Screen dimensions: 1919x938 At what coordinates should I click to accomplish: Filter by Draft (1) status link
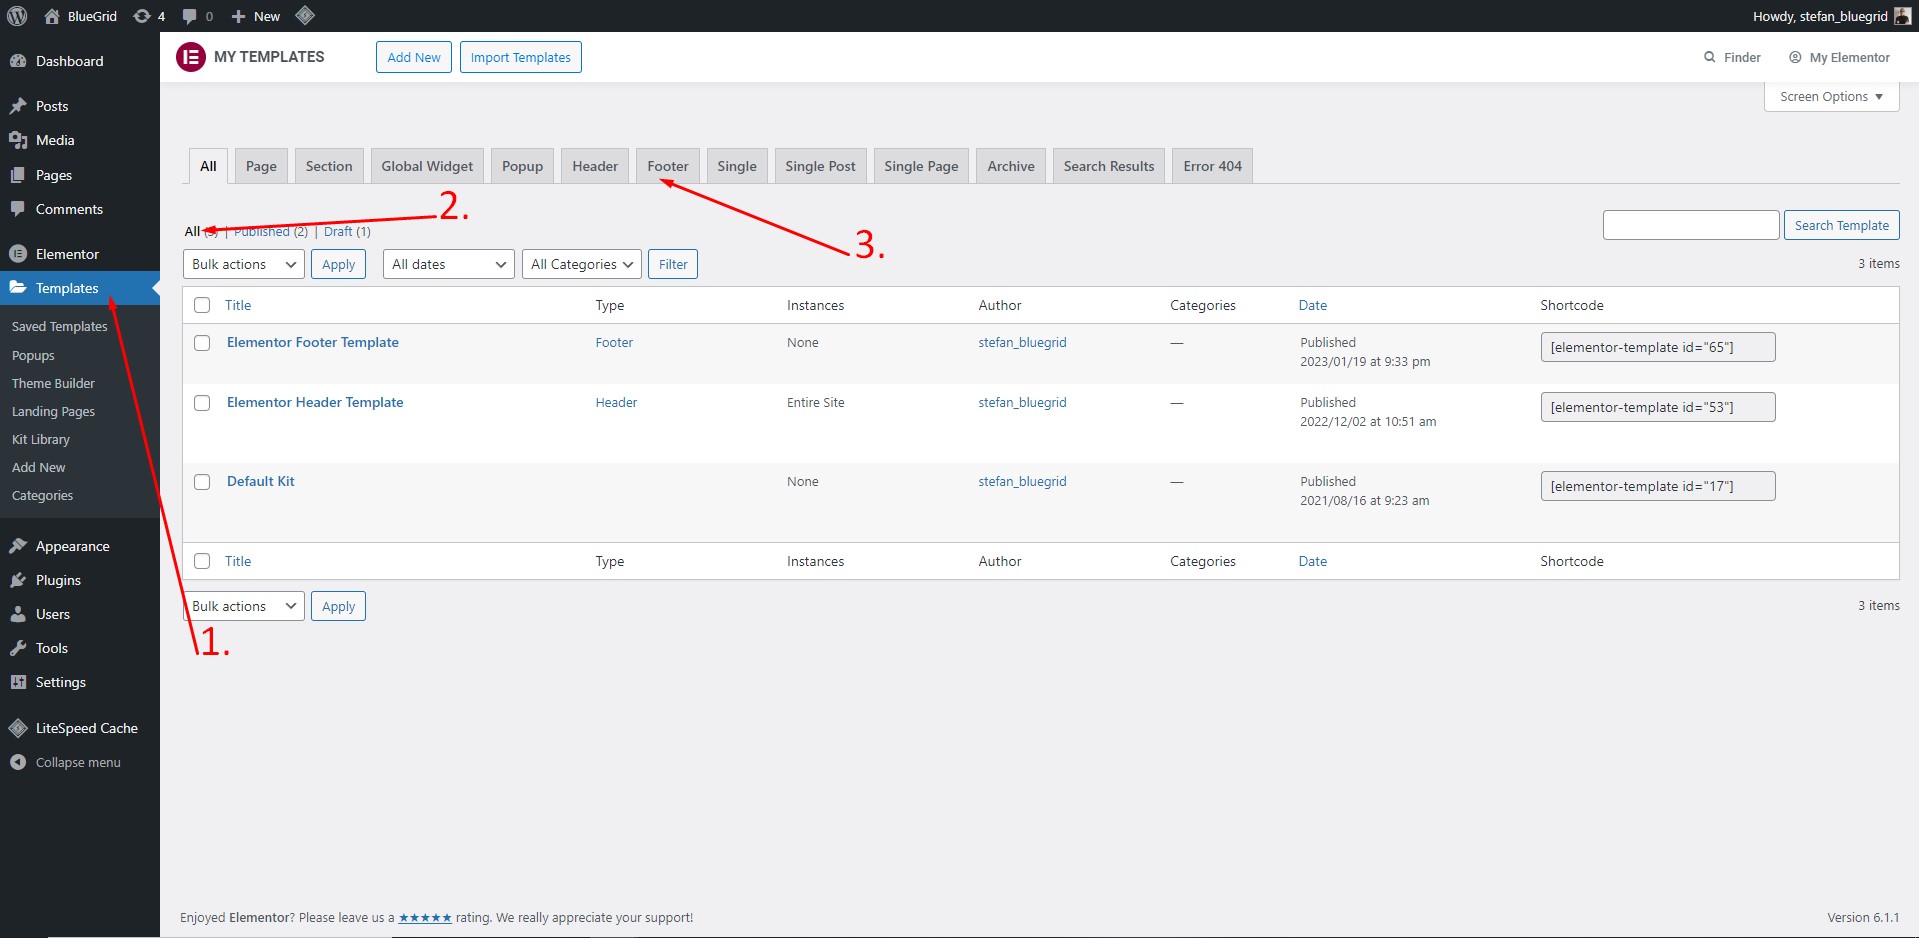[347, 231]
